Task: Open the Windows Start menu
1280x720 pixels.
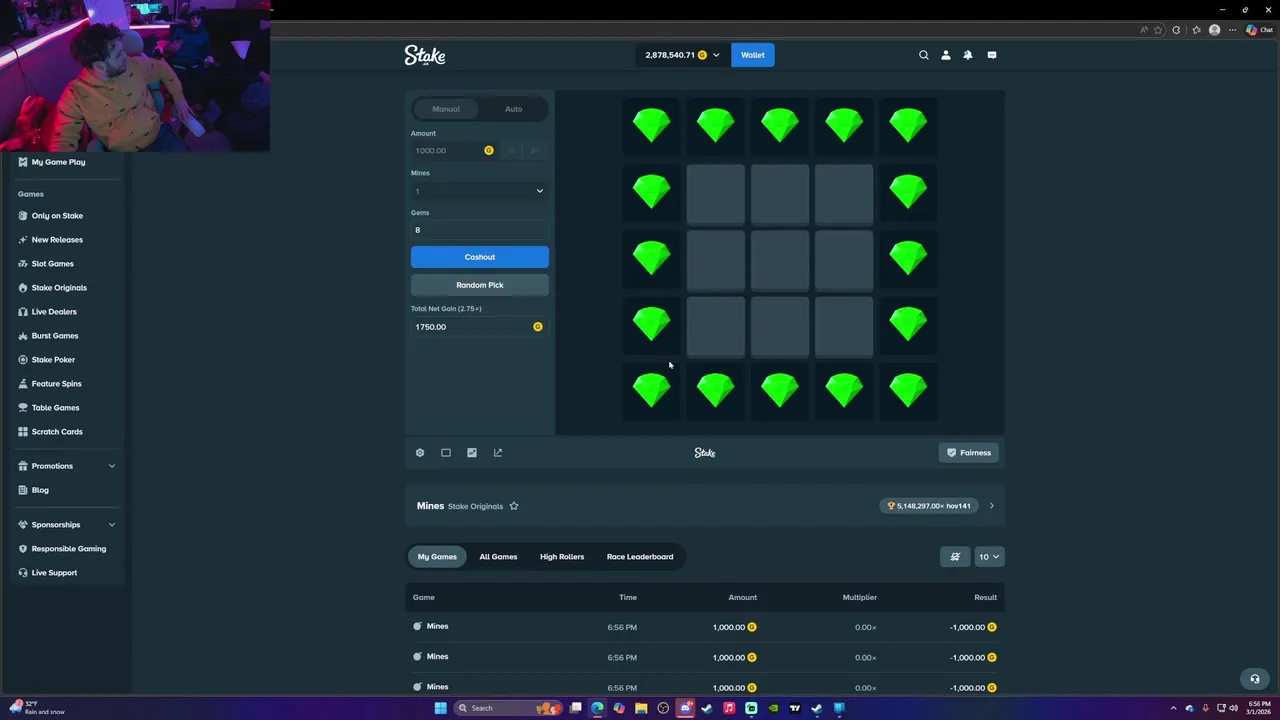Action: (440, 708)
